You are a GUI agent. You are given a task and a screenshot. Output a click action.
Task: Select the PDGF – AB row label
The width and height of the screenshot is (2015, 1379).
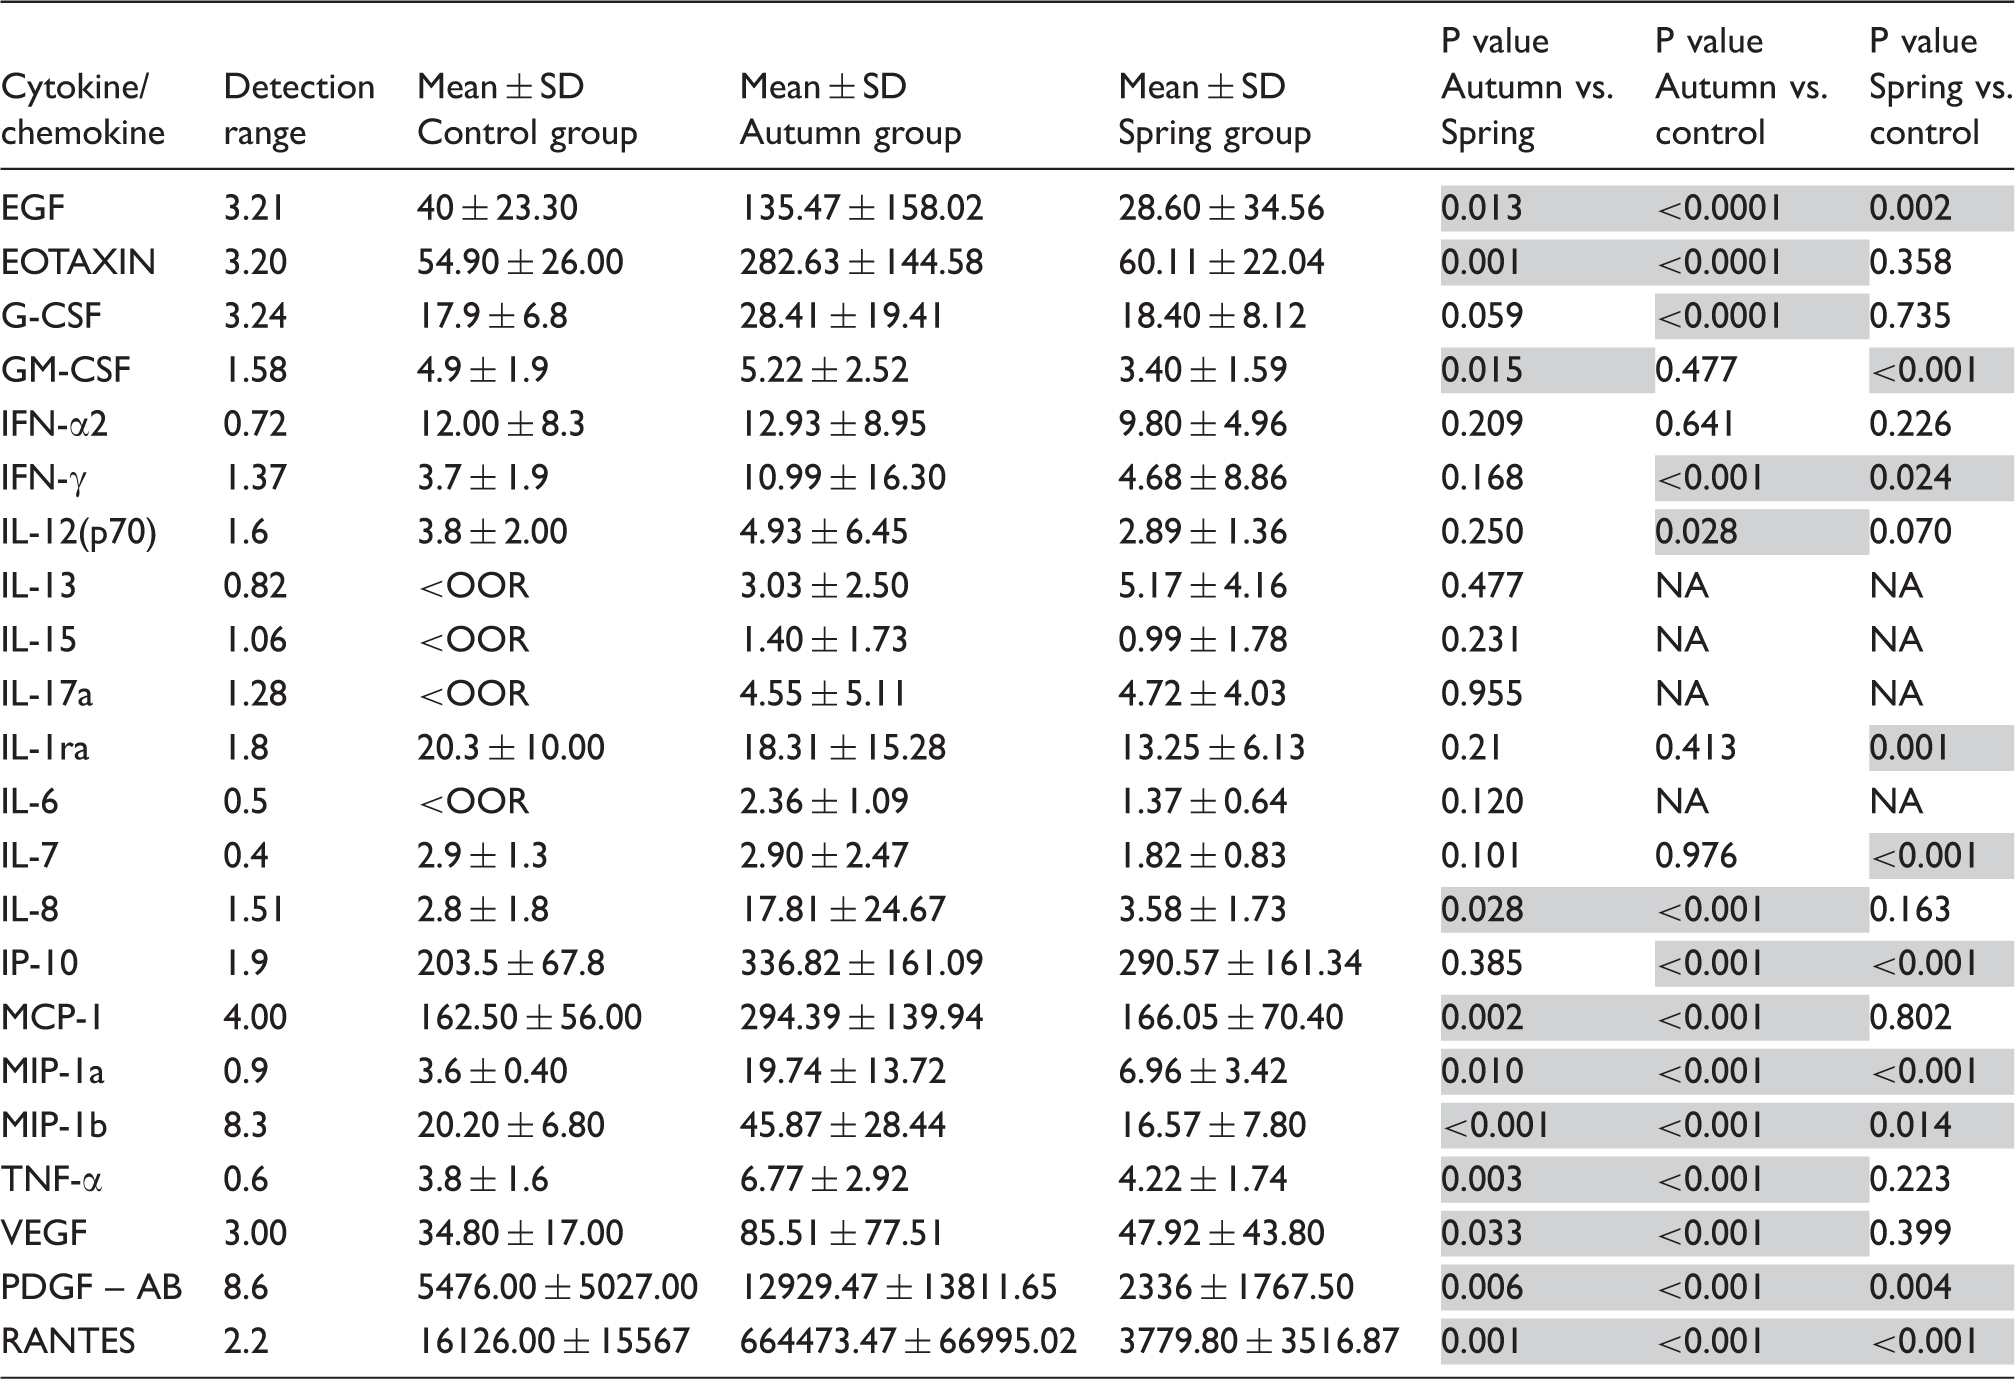91,1287
